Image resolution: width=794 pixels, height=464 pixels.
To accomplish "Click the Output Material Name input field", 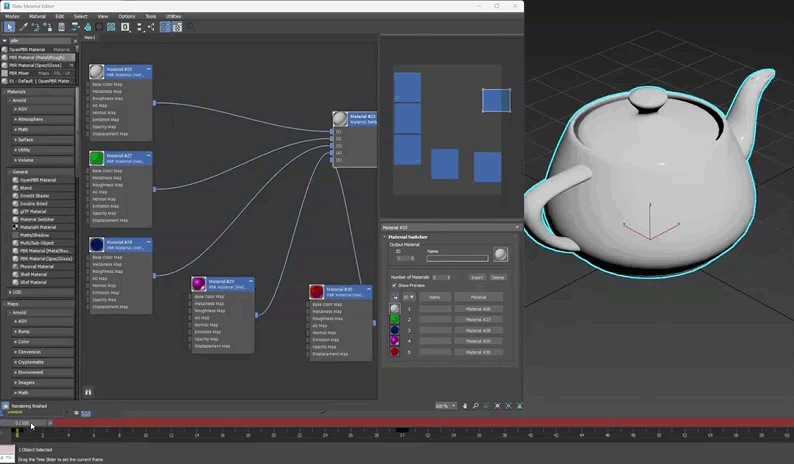I will coord(457,258).
